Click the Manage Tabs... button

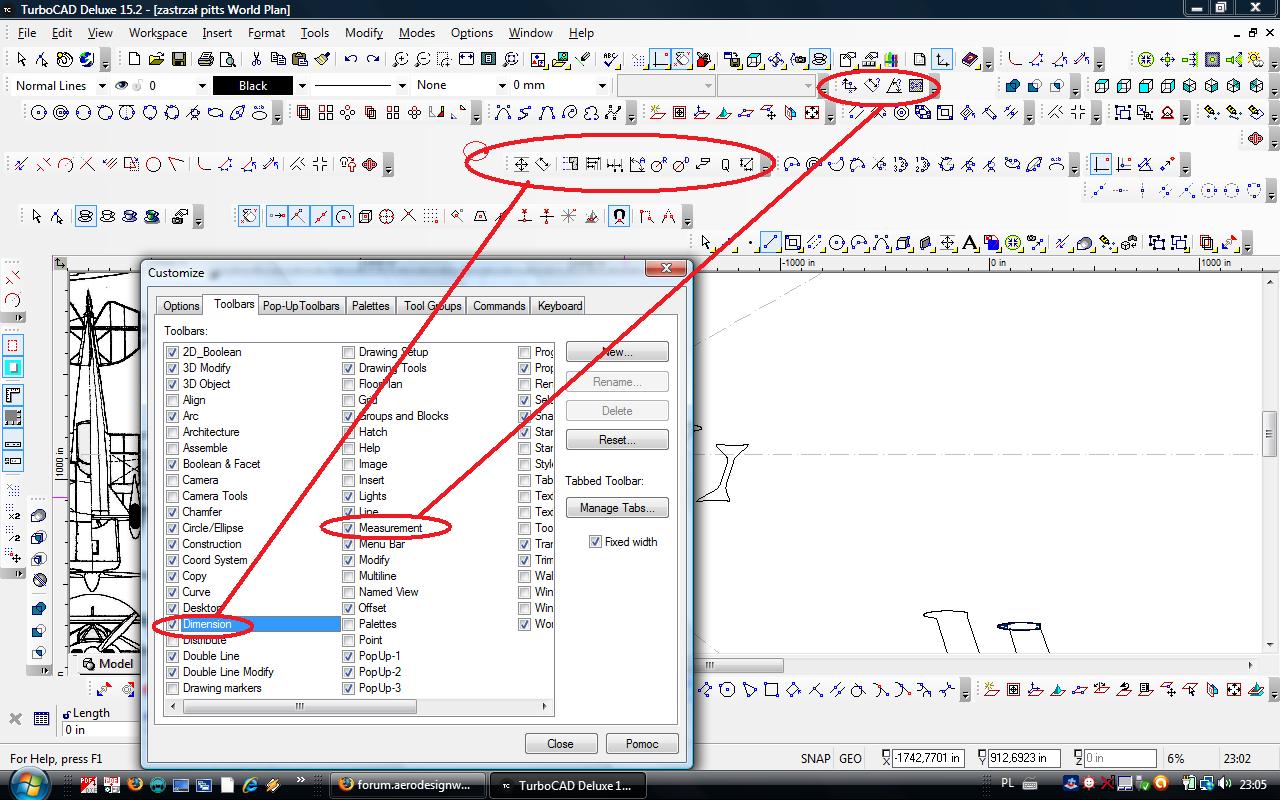(x=616, y=508)
